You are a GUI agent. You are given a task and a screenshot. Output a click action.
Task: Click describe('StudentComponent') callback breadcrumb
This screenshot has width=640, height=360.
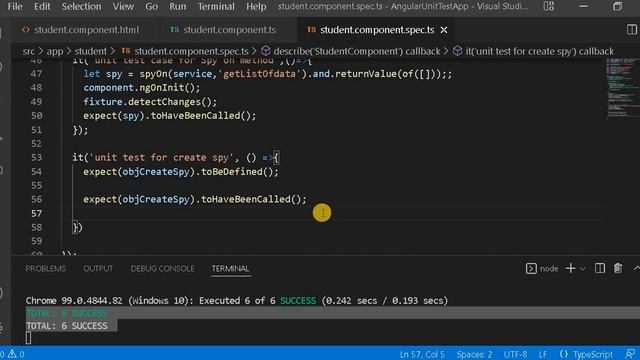[356, 51]
